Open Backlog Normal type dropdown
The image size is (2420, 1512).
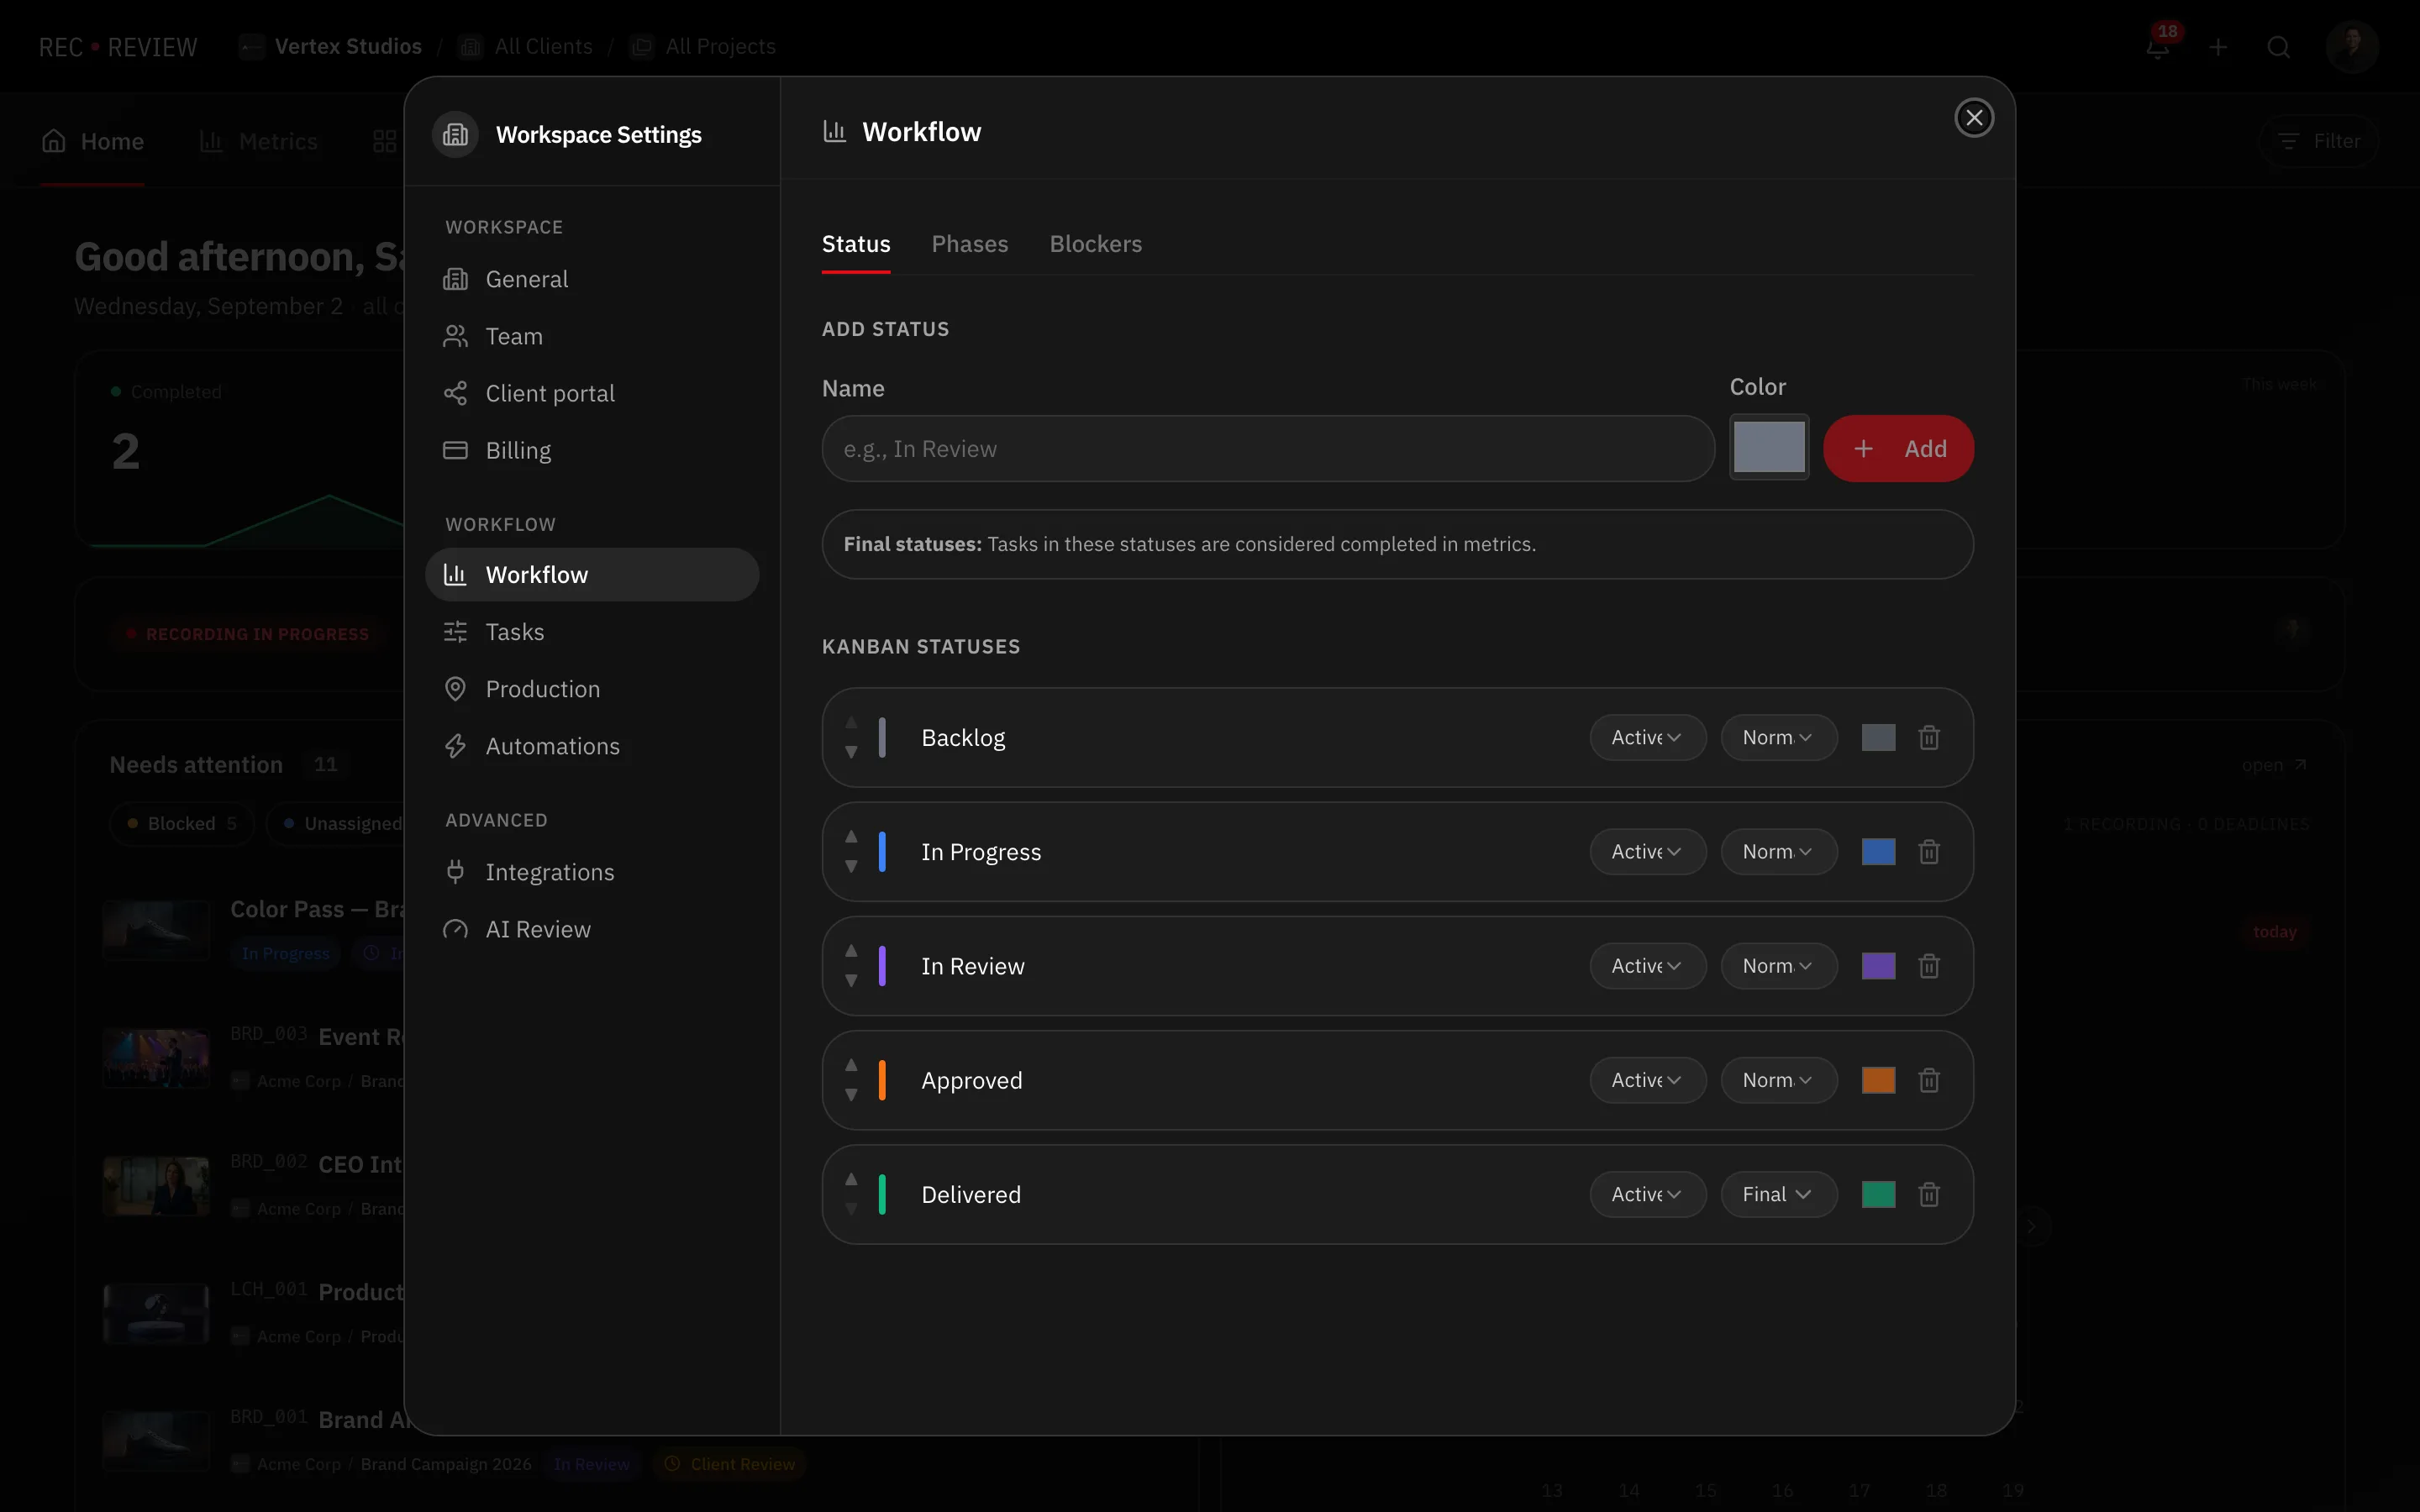pyautogui.click(x=1778, y=738)
